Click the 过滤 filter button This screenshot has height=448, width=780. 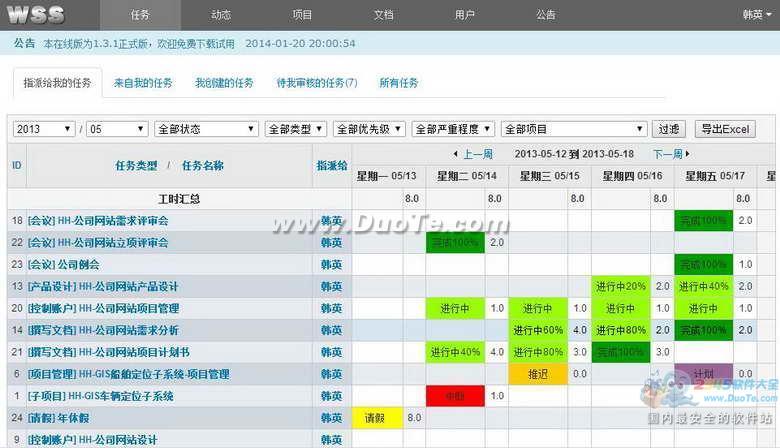pyautogui.click(x=669, y=129)
